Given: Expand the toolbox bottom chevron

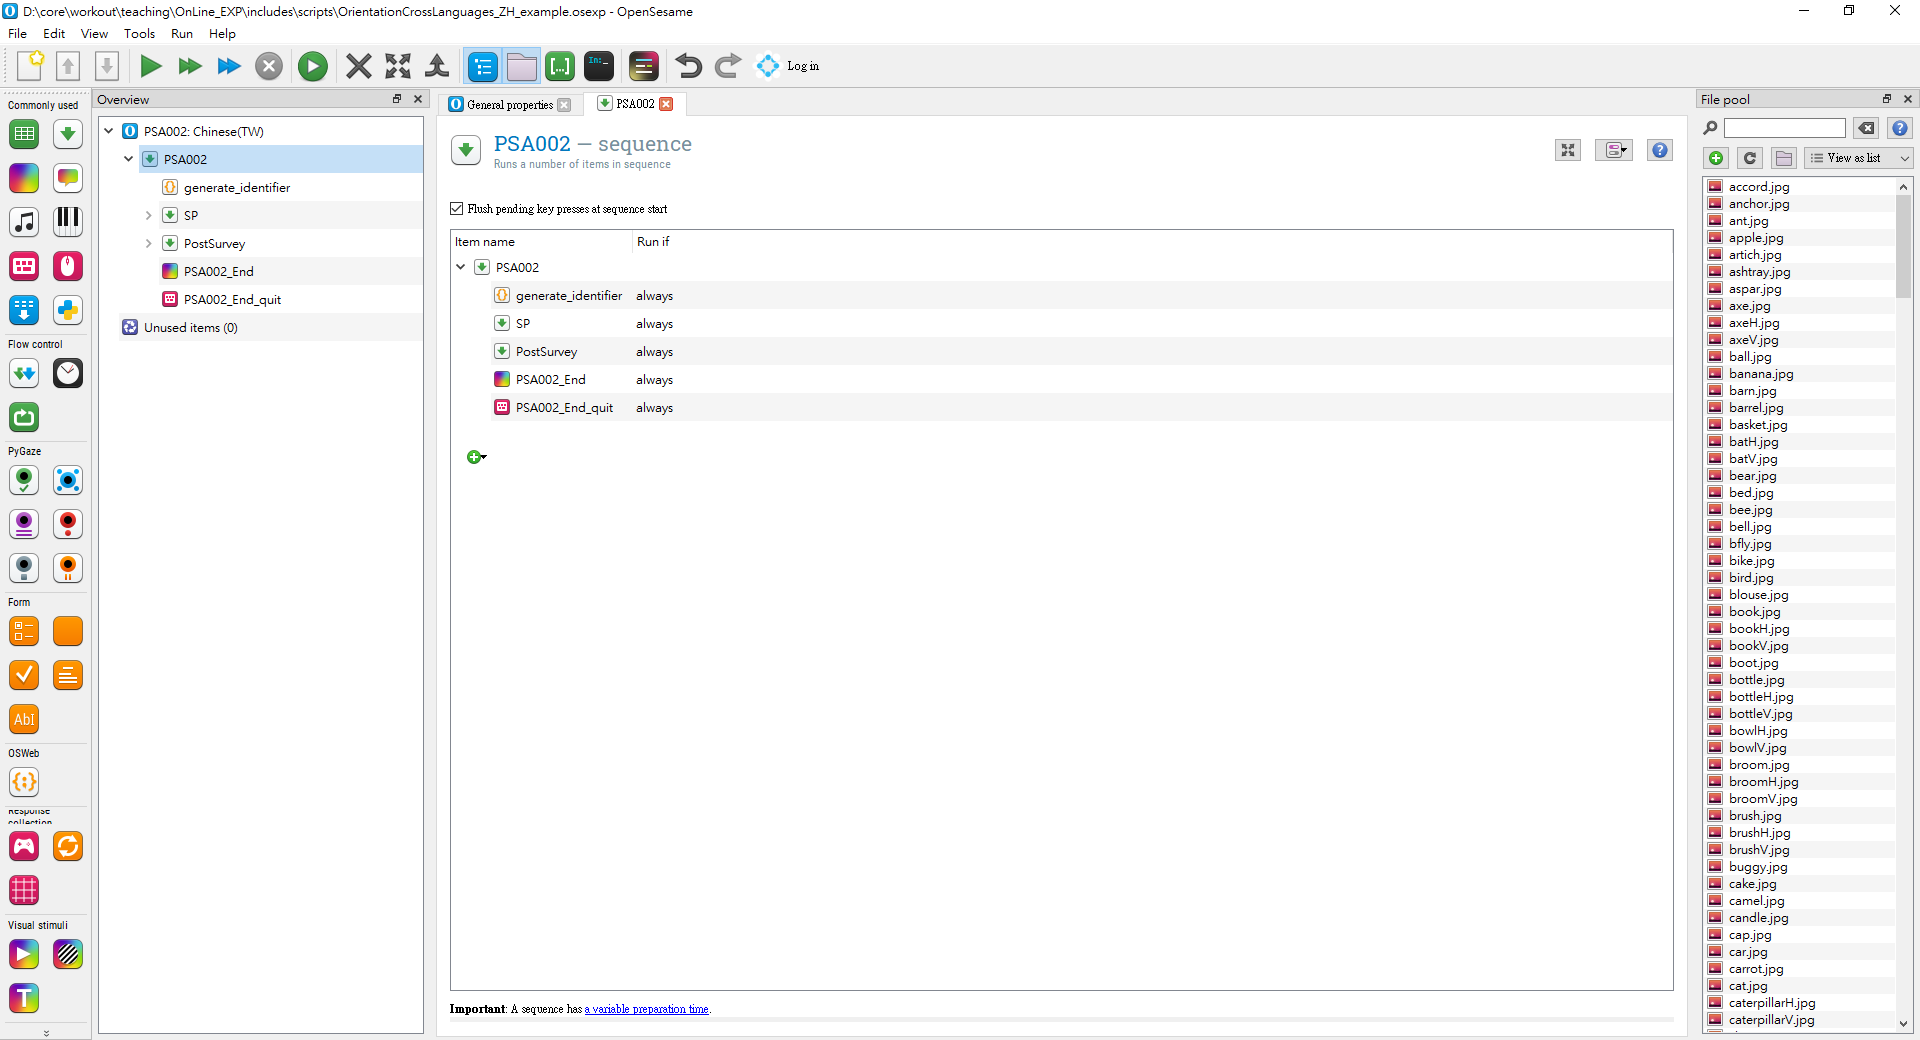Looking at the screenshot, I should (x=46, y=1033).
